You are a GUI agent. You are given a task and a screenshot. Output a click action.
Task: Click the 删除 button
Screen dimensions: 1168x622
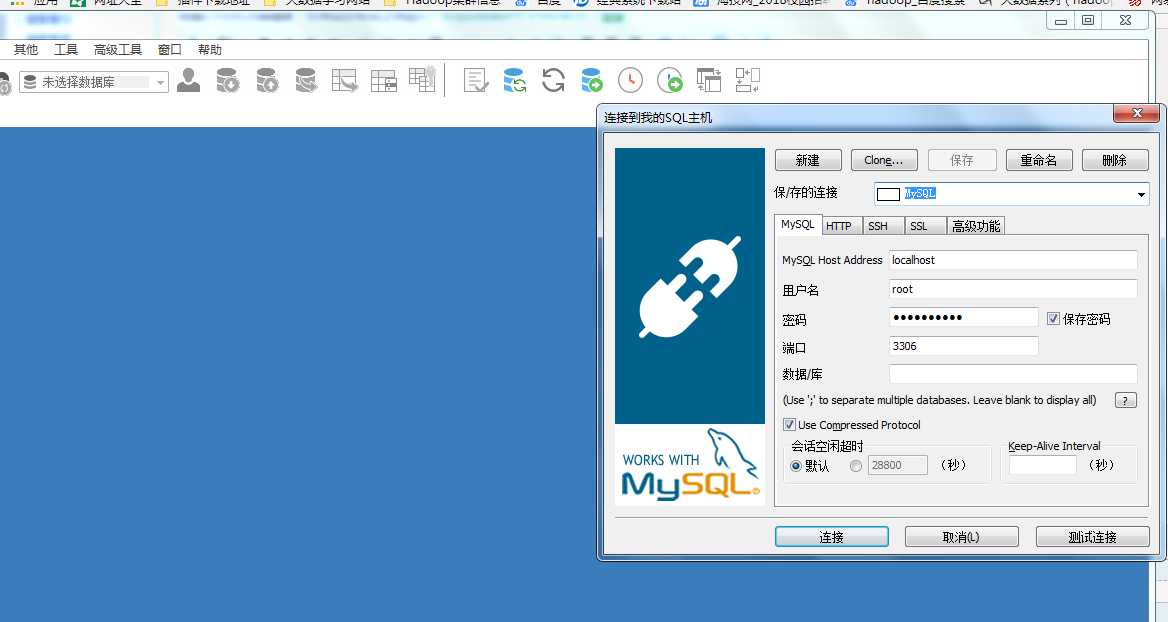coord(1115,160)
